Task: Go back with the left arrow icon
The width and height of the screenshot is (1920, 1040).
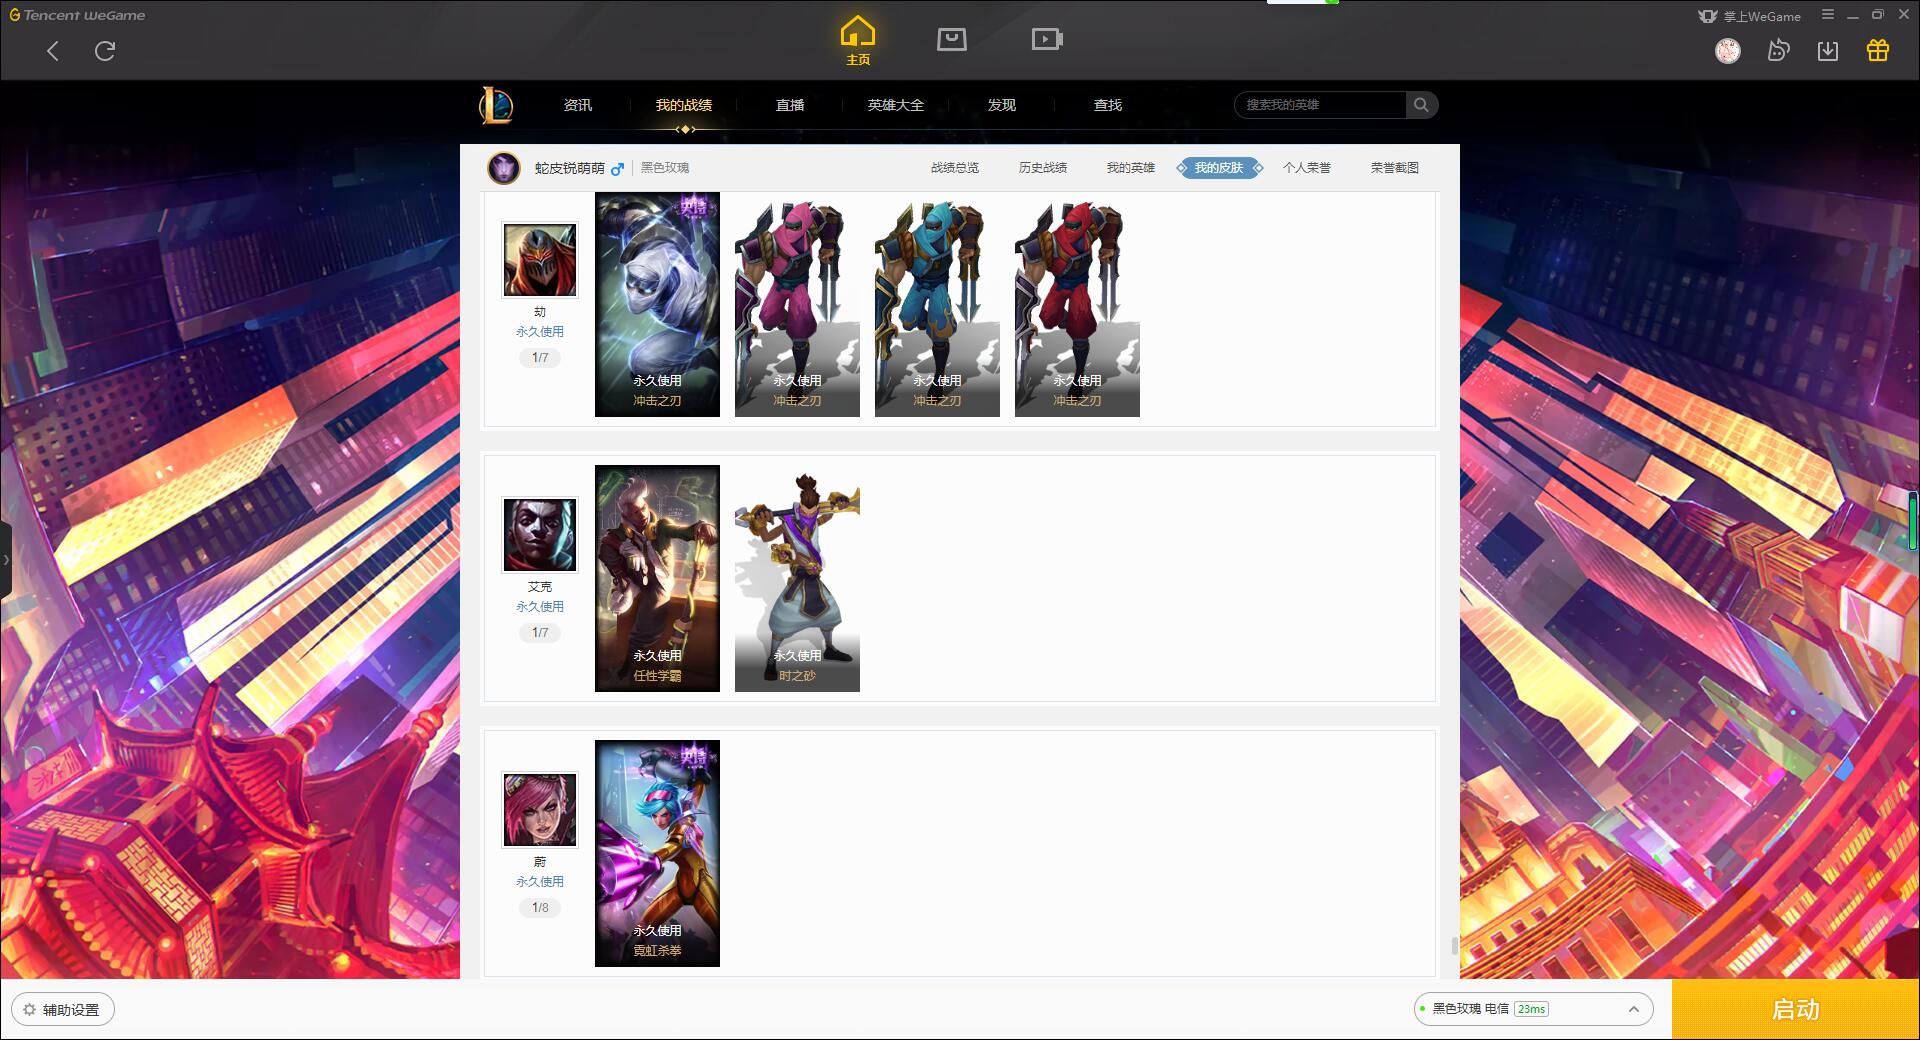Action: 53,51
